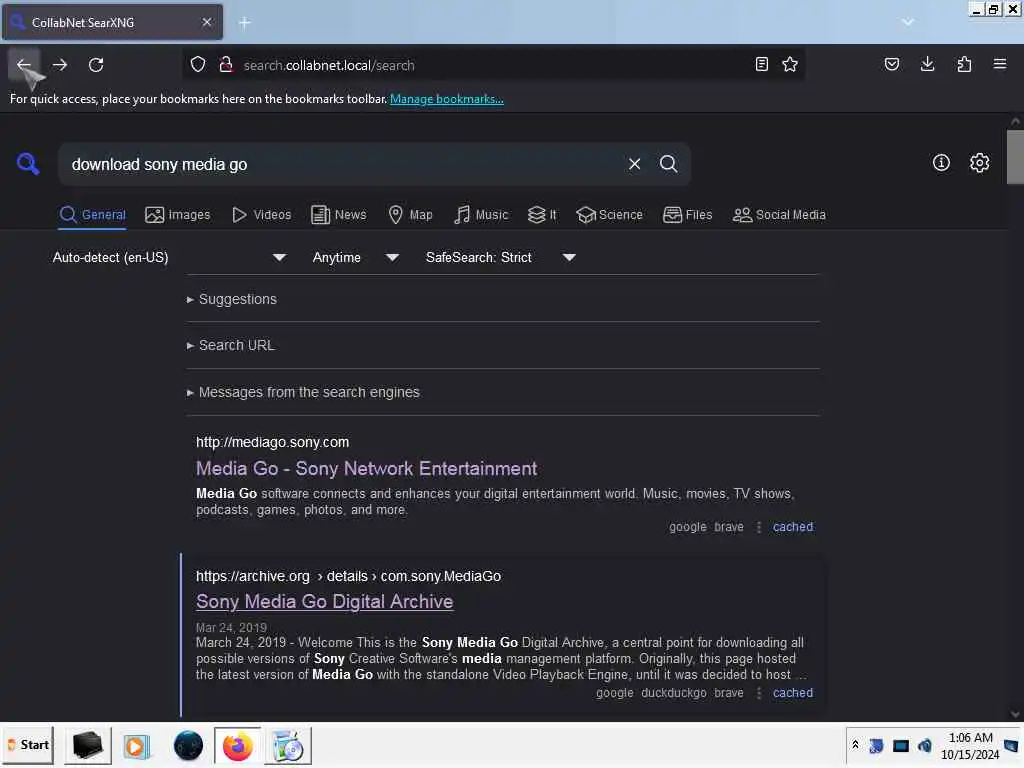Go back using the browser back arrow
Image resolution: width=1024 pixels, height=768 pixels.
coord(24,65)
